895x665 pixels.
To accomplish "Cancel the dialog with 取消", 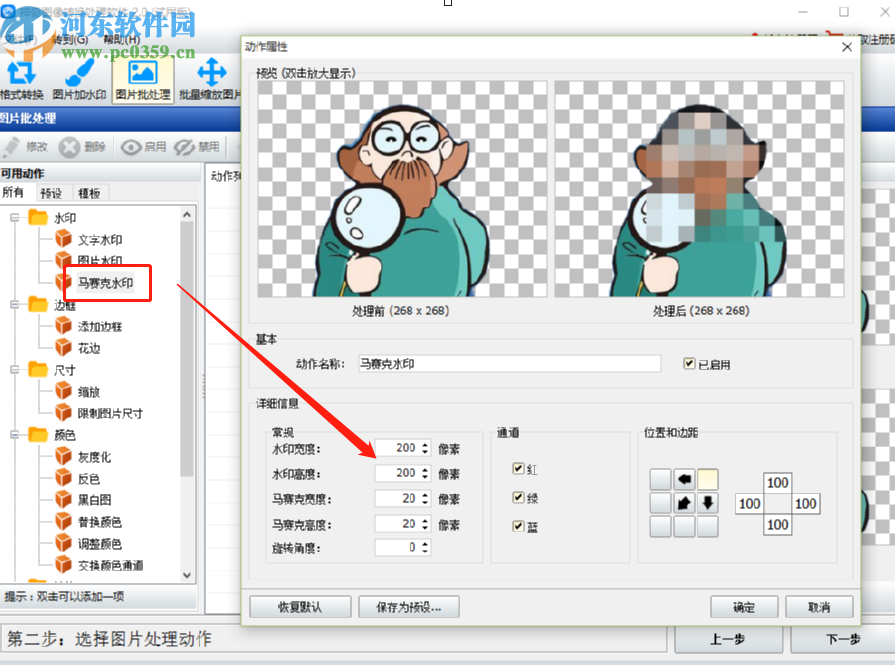I will [x=819, y=607].
